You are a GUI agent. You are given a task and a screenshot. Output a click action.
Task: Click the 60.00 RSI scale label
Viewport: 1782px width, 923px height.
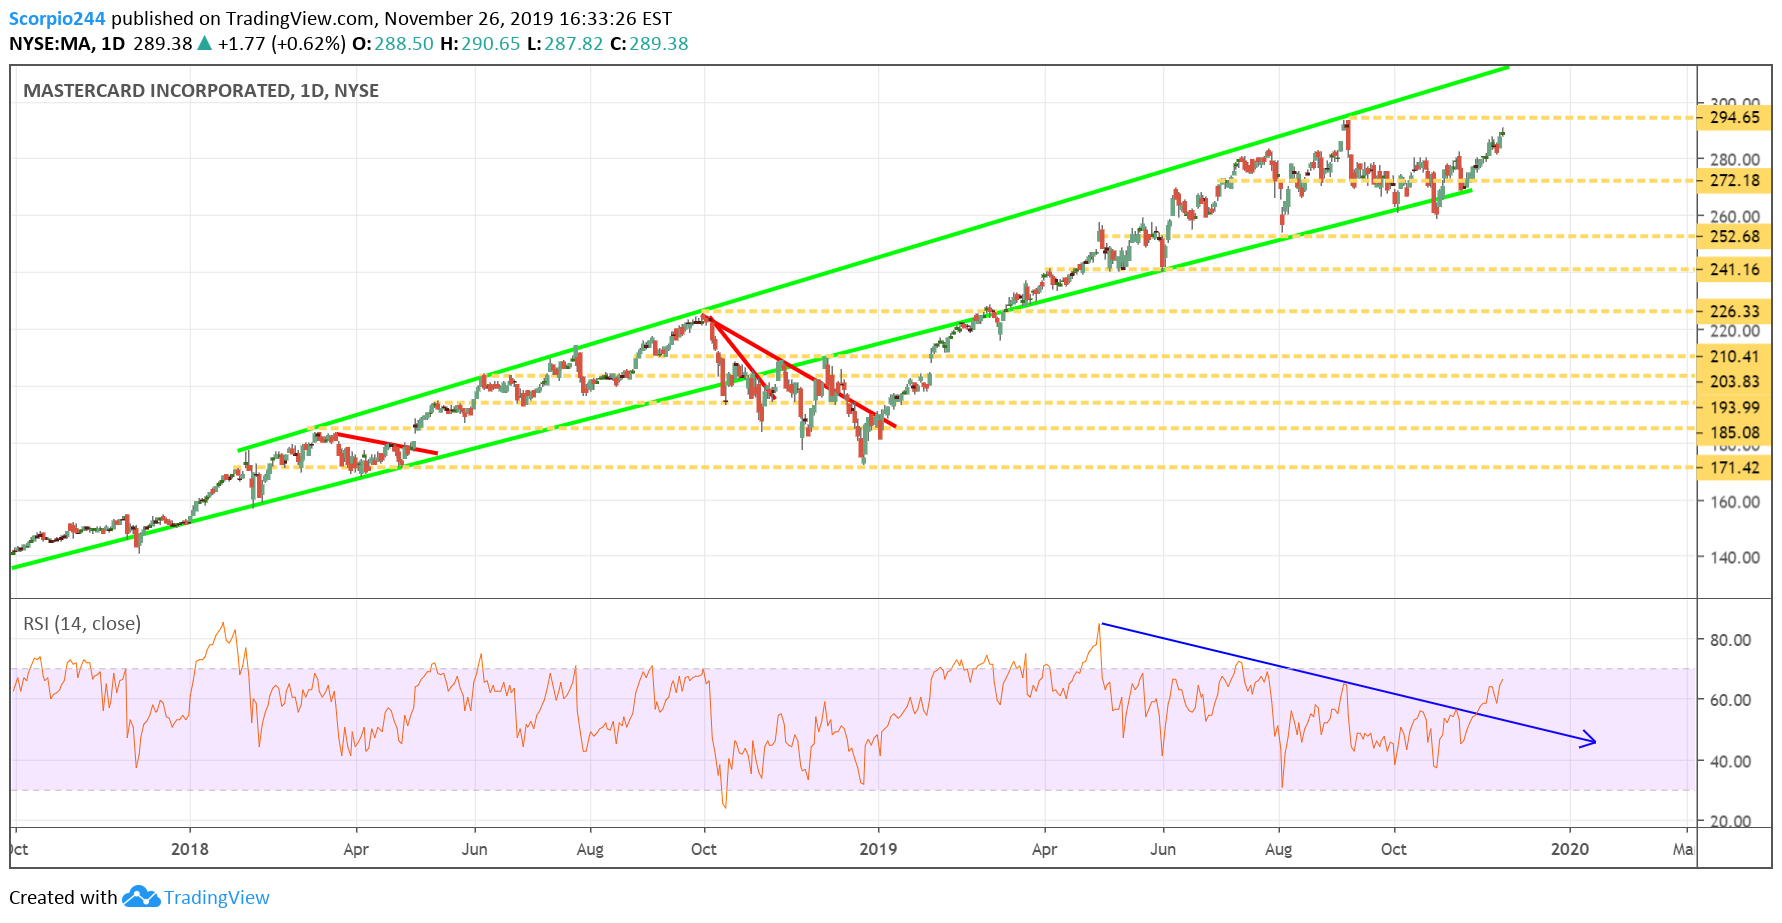coord(1730,700)
